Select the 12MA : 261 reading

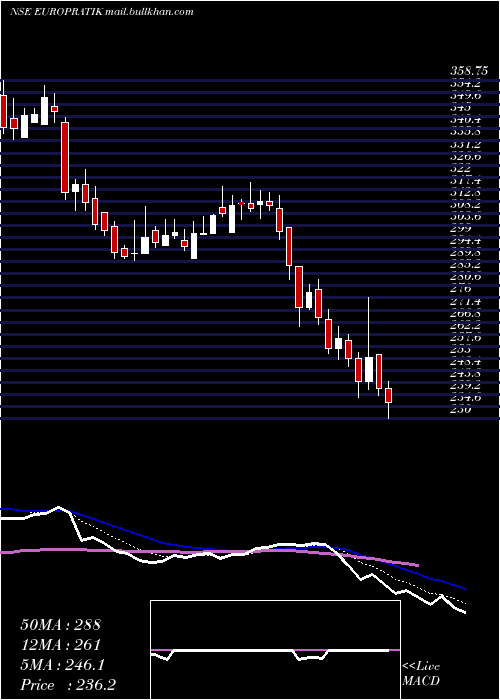pyautogui.click(x=60, y=645)
